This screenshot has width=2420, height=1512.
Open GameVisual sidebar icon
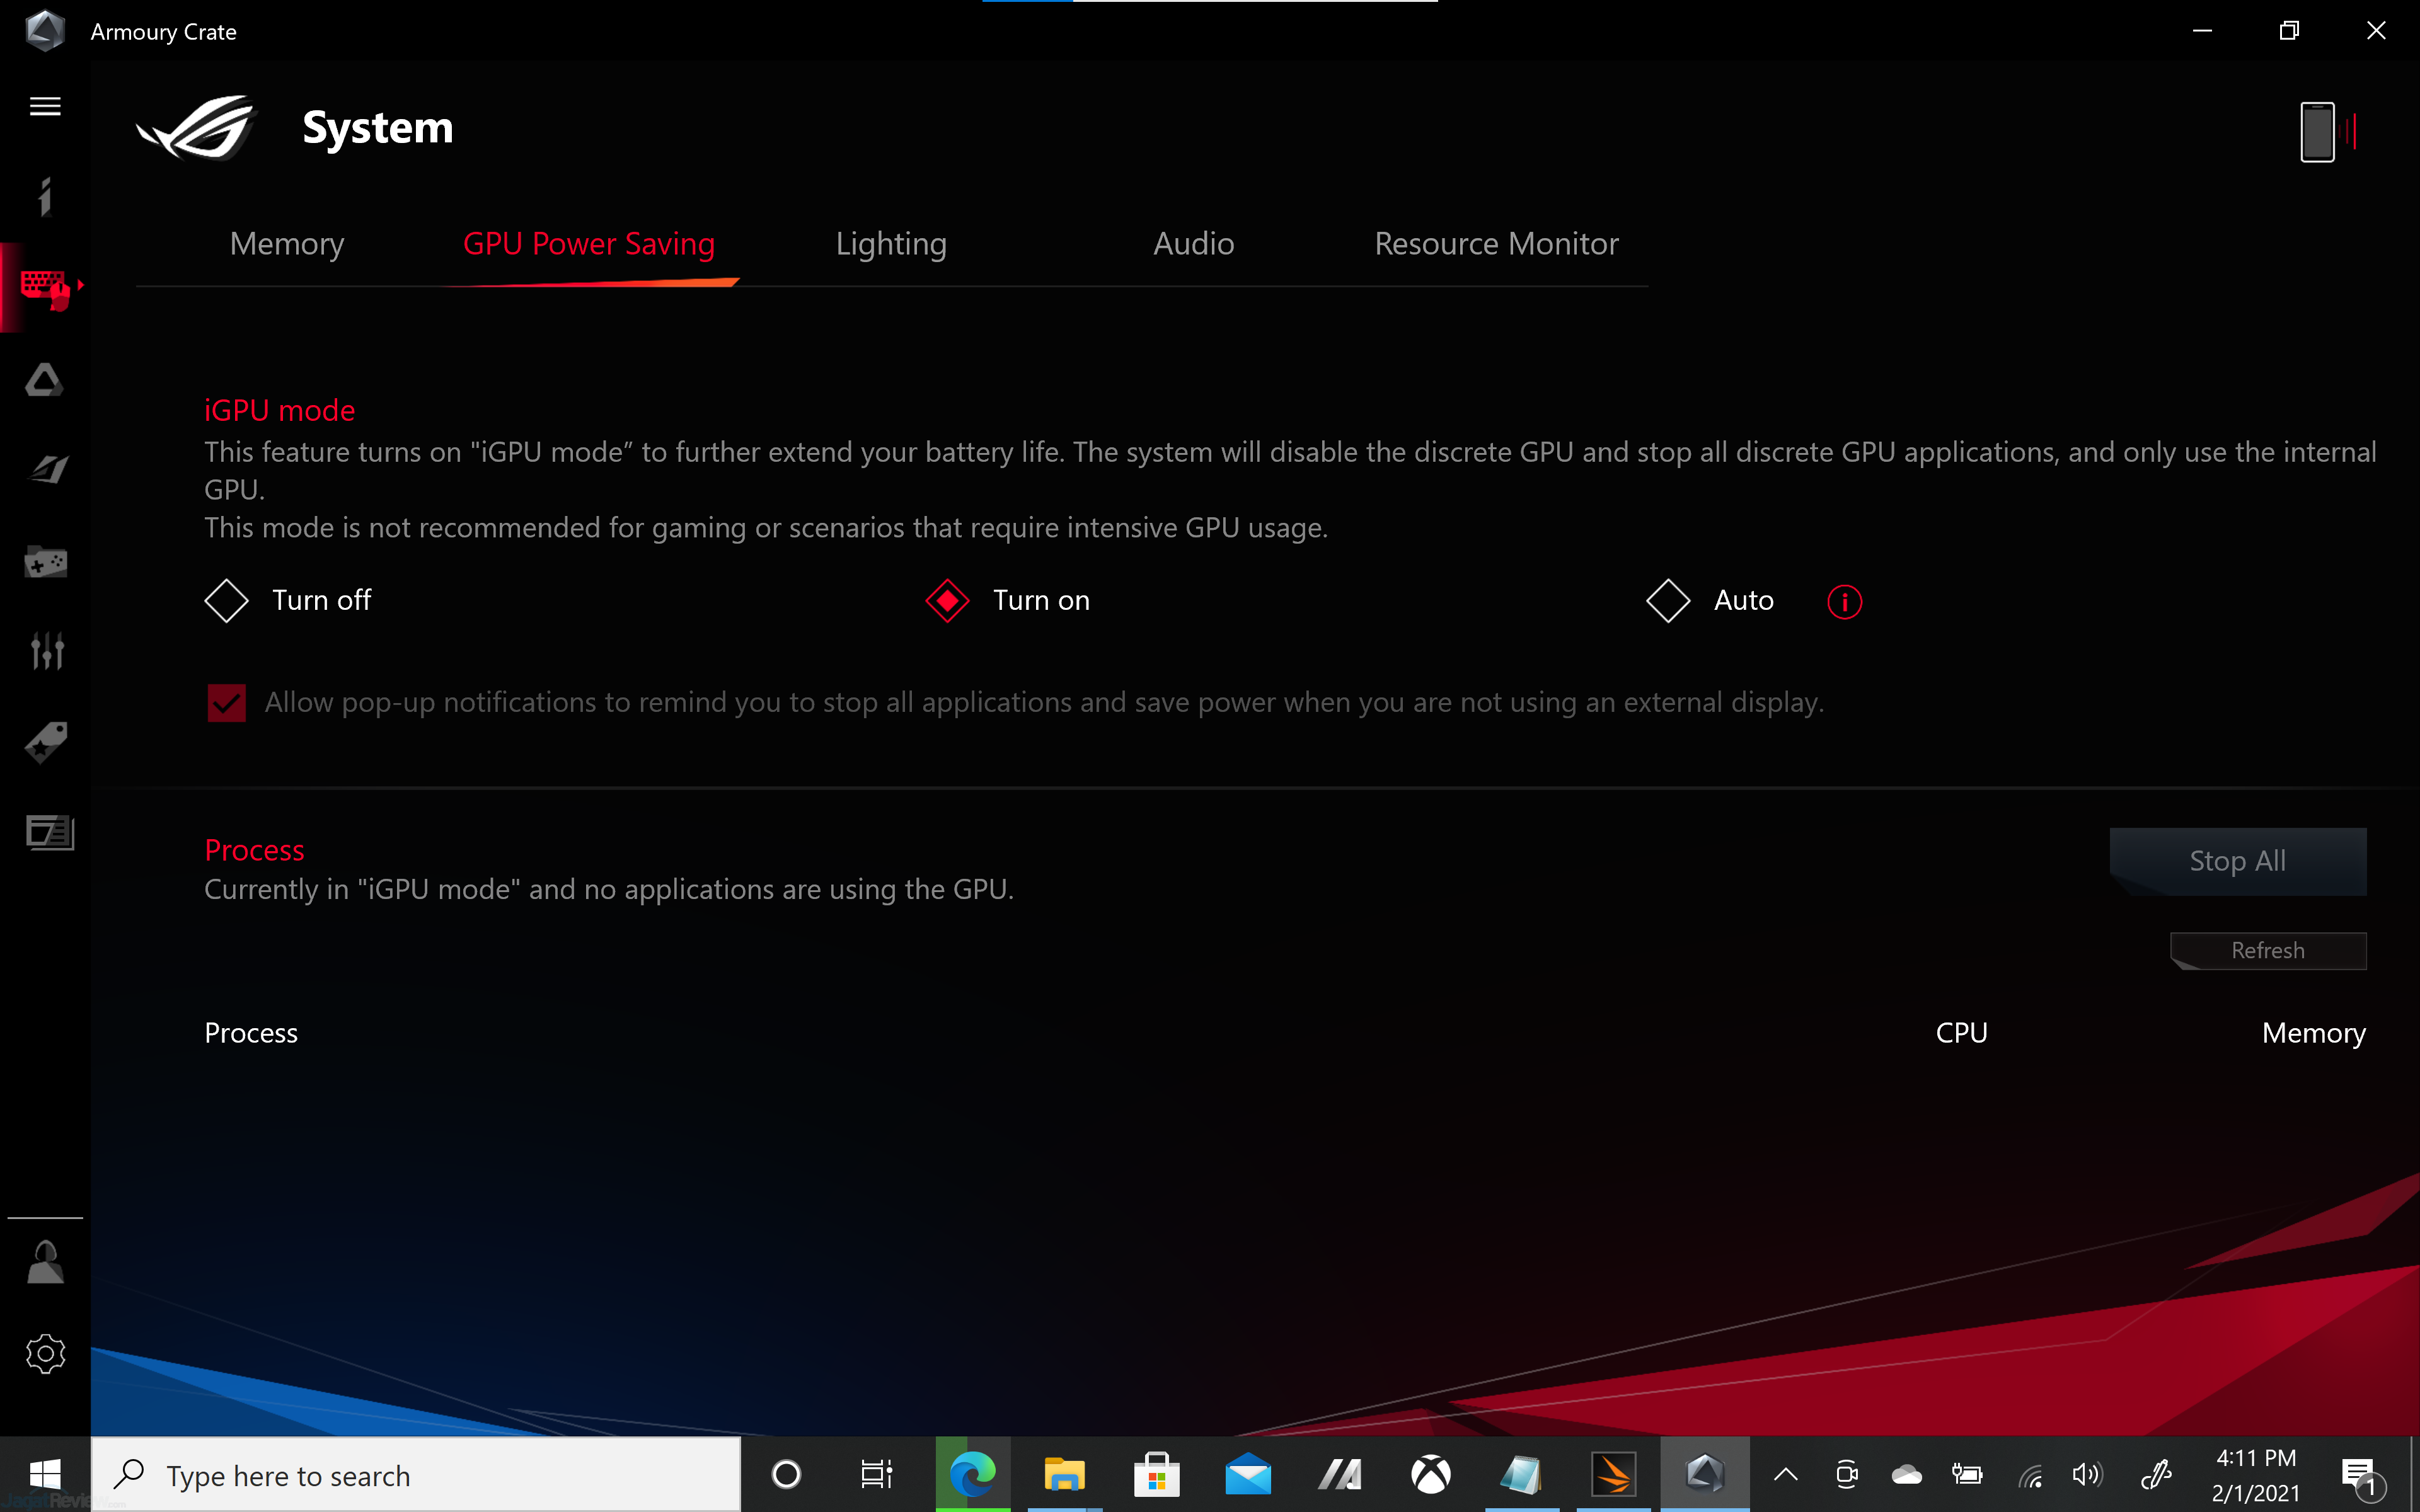(47, 469)
